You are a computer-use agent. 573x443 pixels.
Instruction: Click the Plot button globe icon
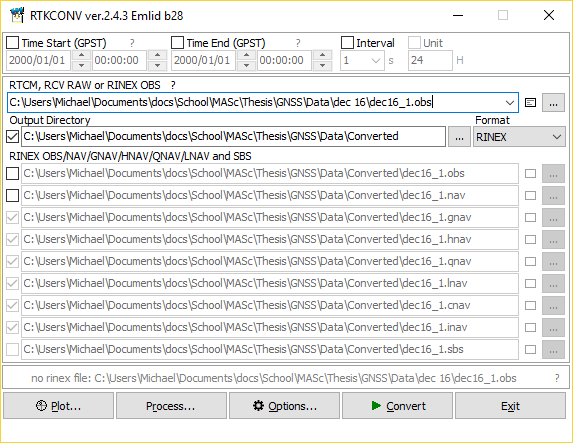tap(41, 405)
